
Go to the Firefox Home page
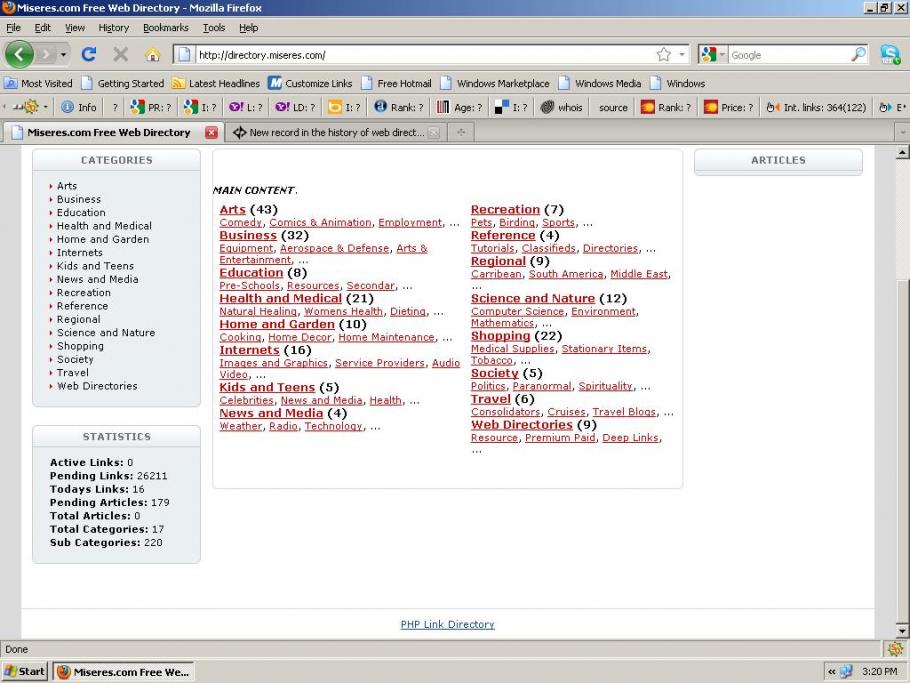[152, 54]
